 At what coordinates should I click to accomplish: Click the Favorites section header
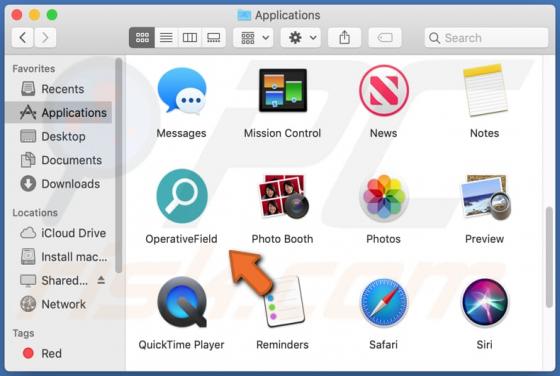(x=34, y=69)
